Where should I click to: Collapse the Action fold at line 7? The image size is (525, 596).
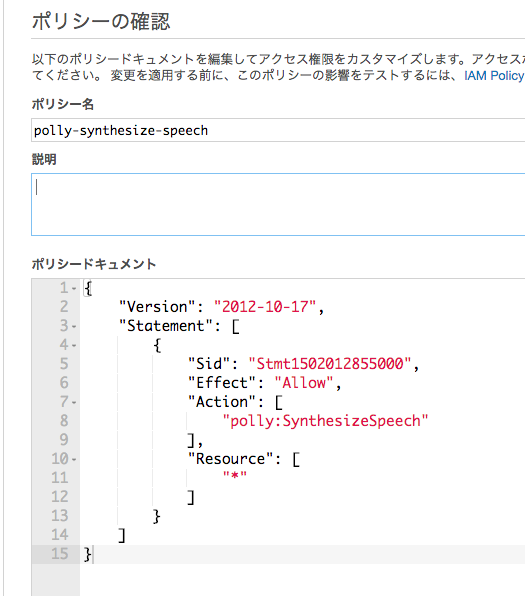(74, 403)
